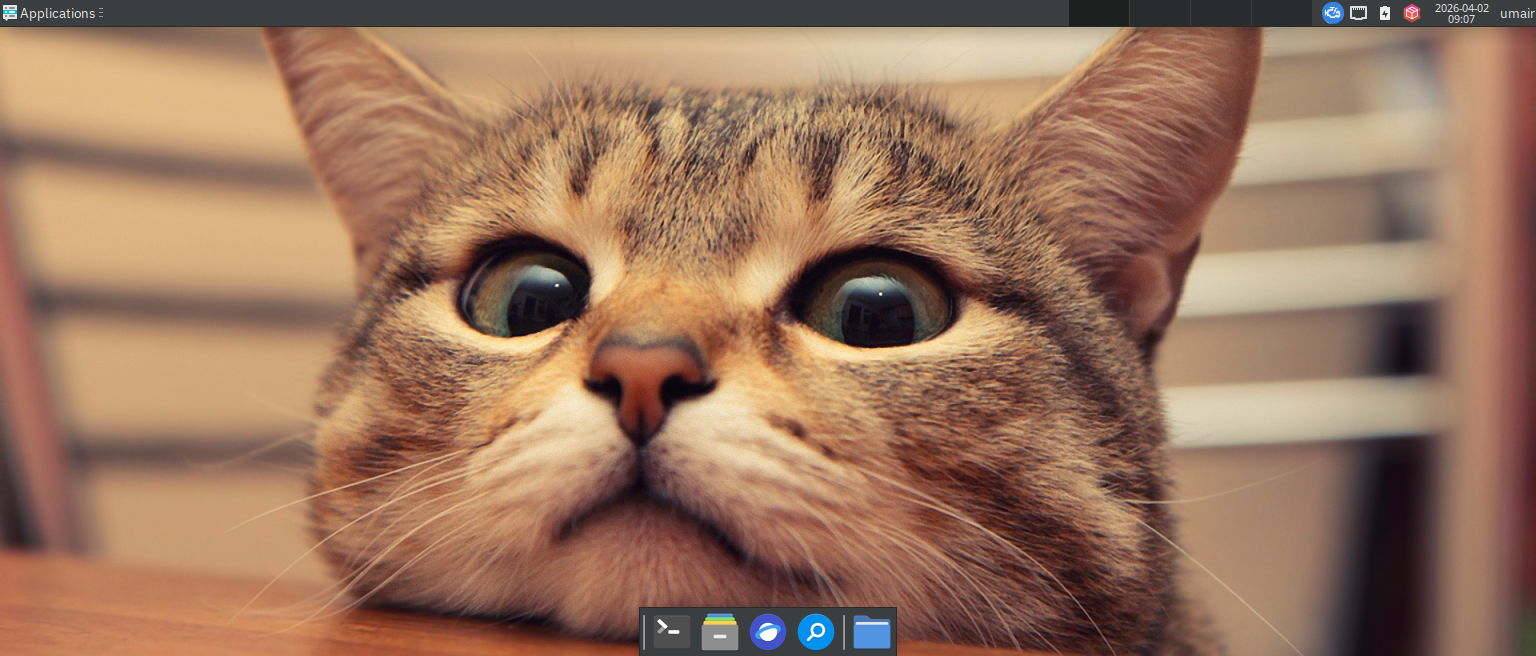Open the clock showing 2026-04-02 09:07
The width and height of the screenshot is (1536, 656).
point(1462,13)
